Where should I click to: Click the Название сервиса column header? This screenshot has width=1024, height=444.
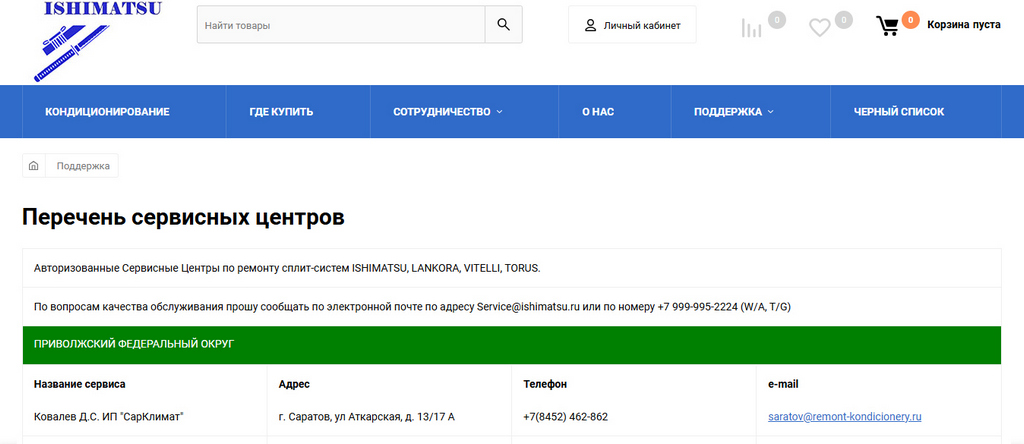80,384
